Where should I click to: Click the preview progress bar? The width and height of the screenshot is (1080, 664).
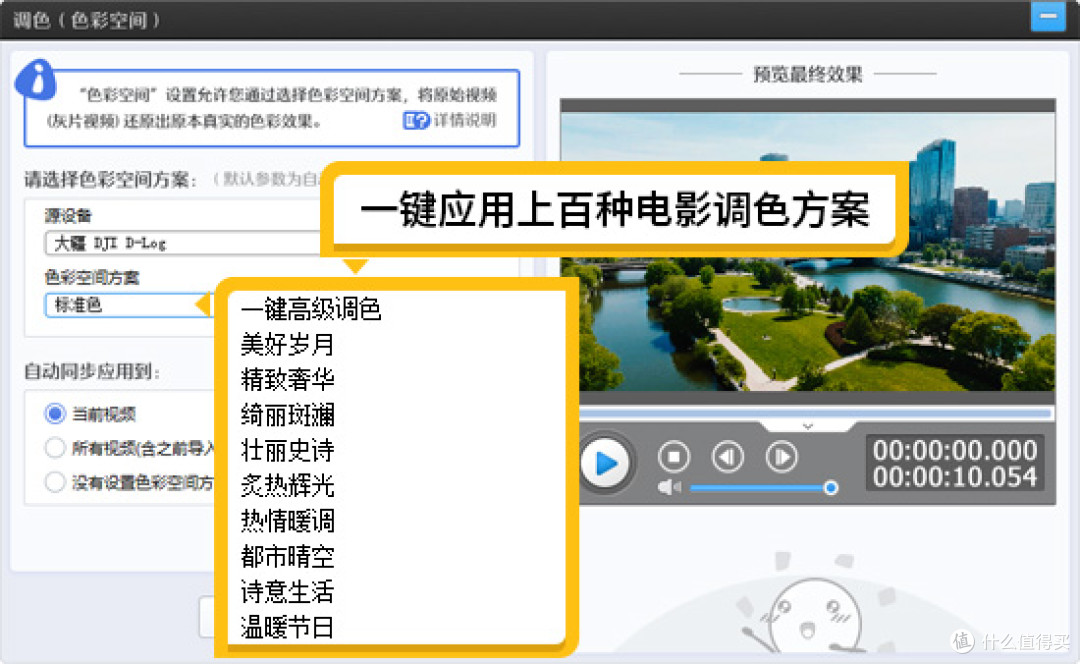tap(816, 413)
